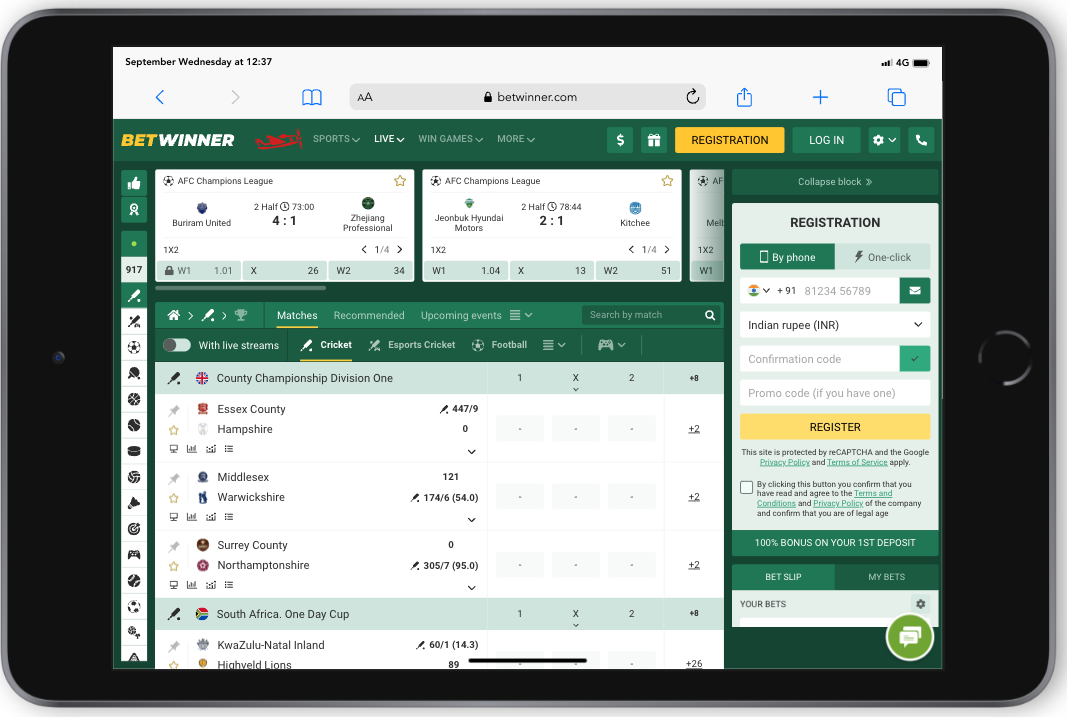Screen dimensions: 1067x717
Task: Open the SPORTS dropdown menu
Action: [x=336, y=139]
